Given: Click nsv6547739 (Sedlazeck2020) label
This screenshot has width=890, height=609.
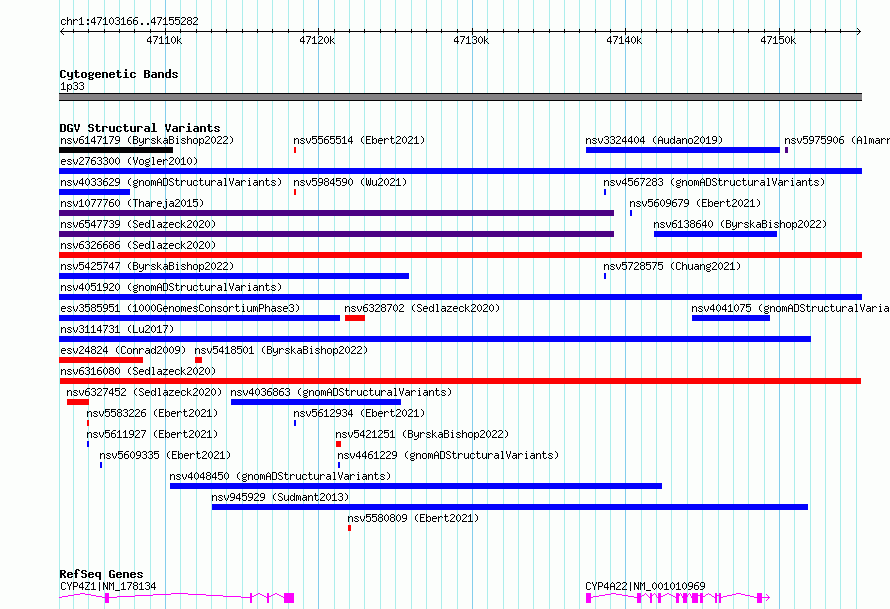Looking at the screenshot, I should coord(138,224).
